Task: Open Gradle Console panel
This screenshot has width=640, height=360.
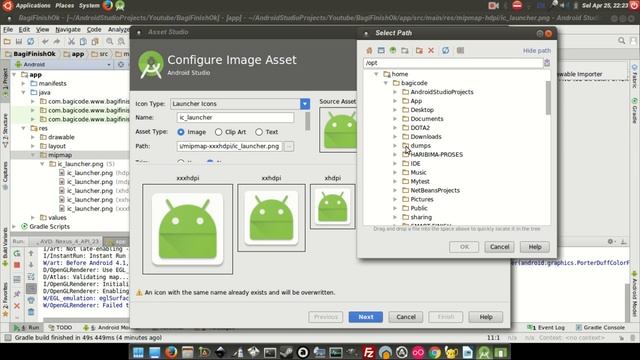Action: (600, 327)
